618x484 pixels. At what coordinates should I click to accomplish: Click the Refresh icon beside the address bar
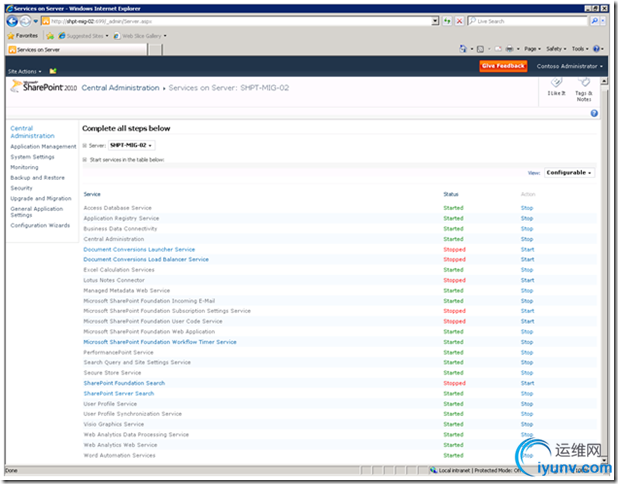click(x=447, y=21)
